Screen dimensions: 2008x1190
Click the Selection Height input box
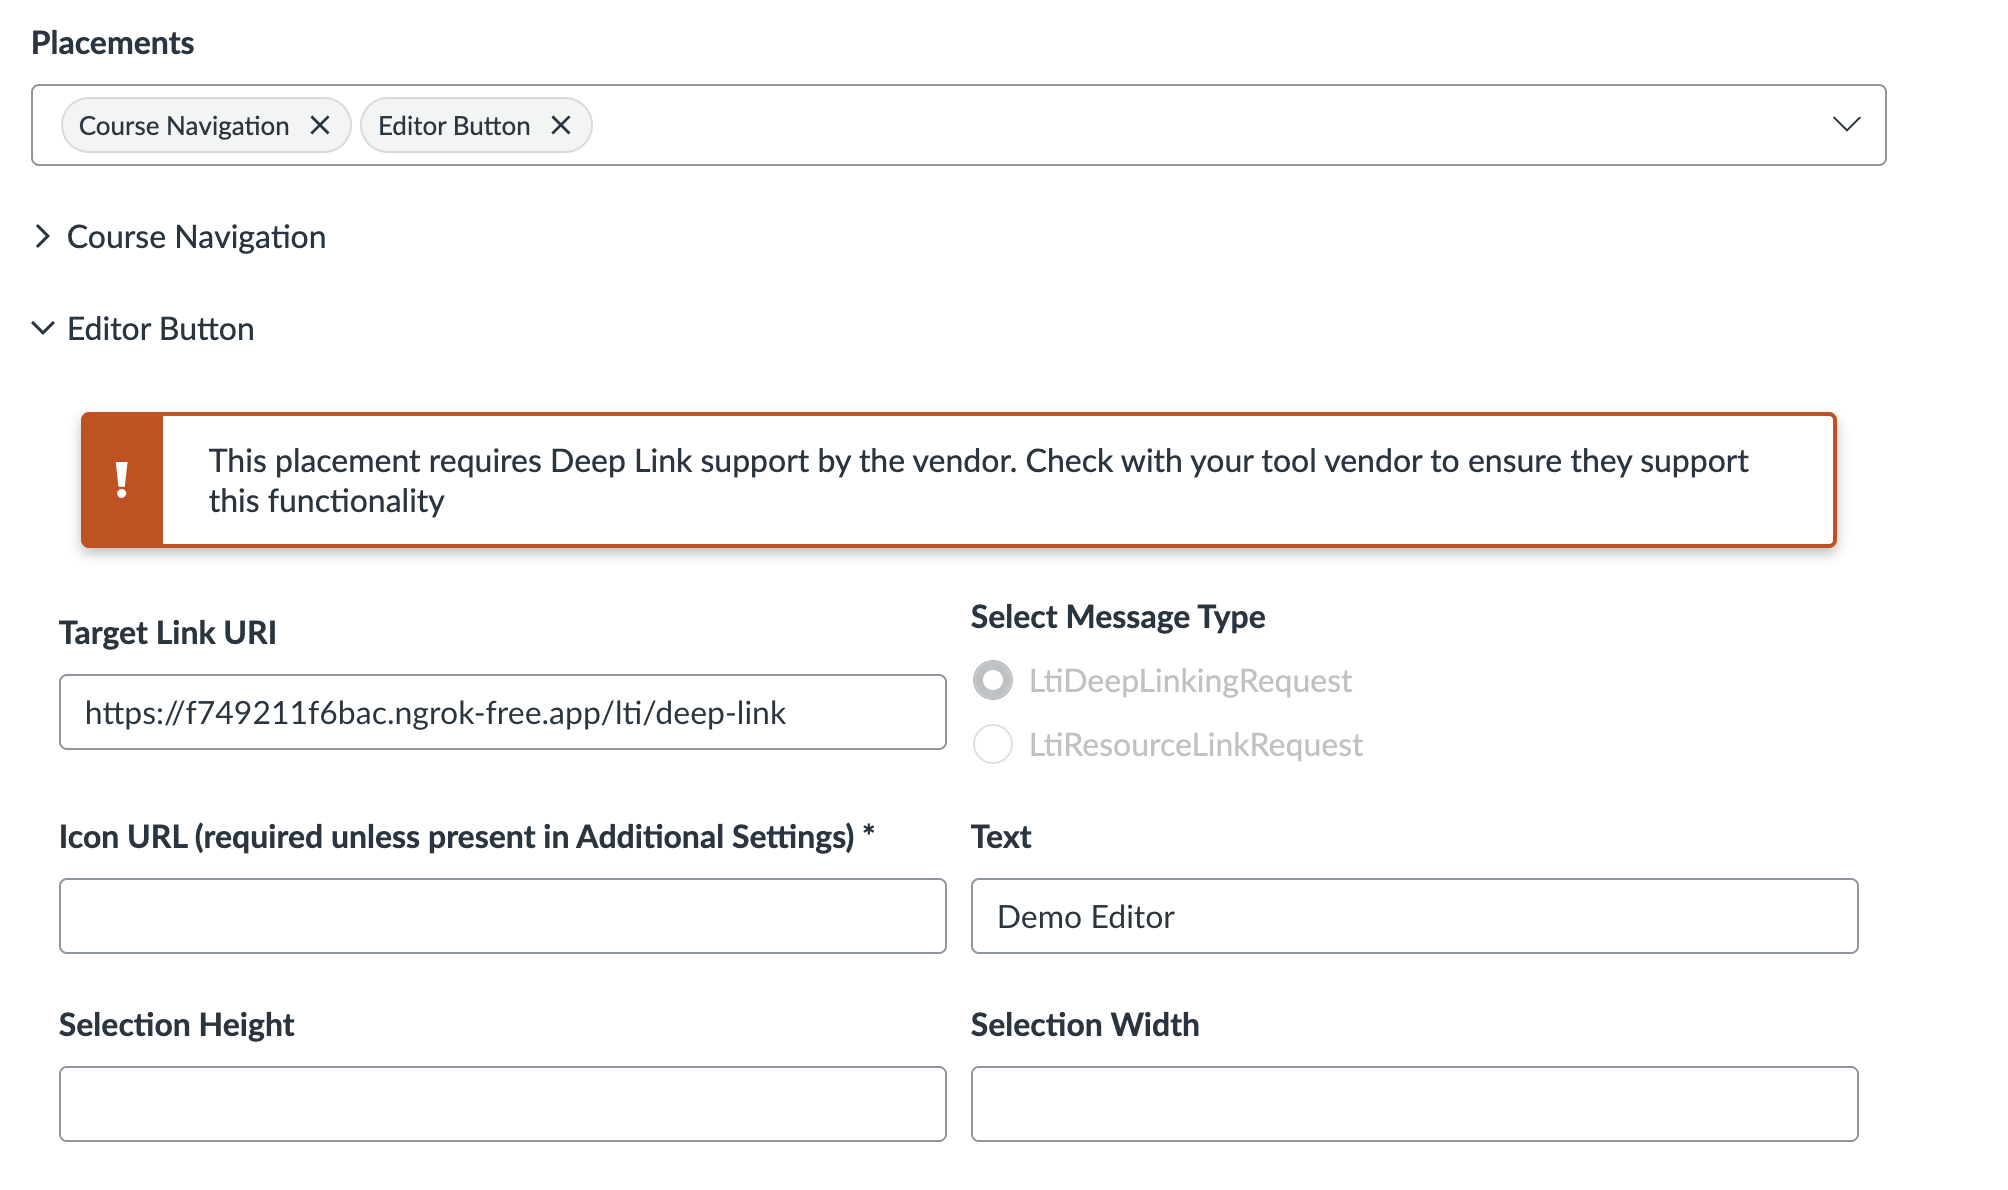[502, 1103]
